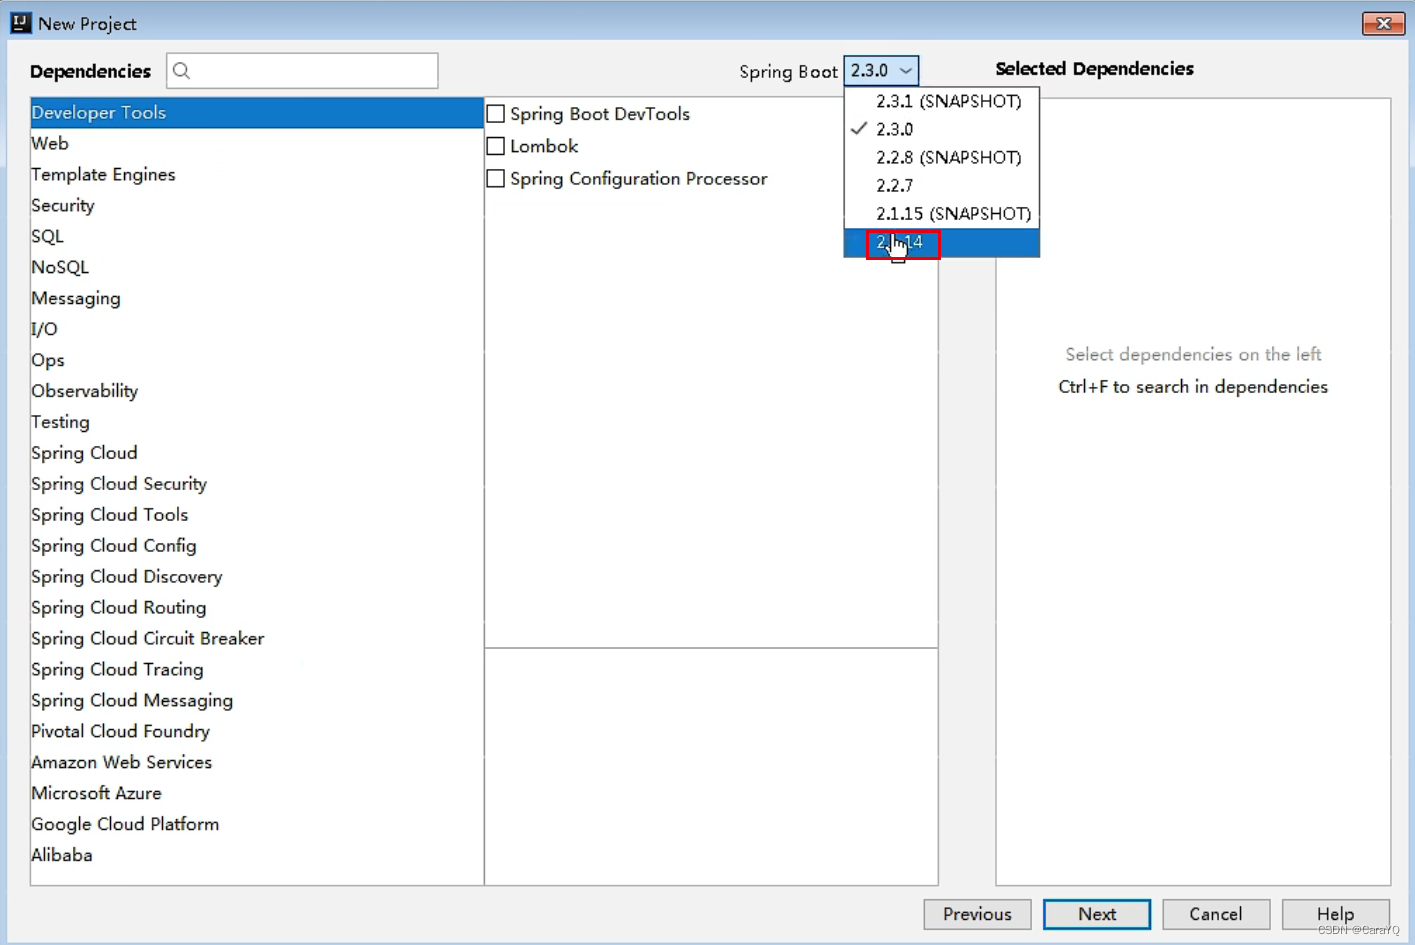
Task: Pick version 2.2.8 (SNAPSHOT)
Action: click(x=942, y=157)
